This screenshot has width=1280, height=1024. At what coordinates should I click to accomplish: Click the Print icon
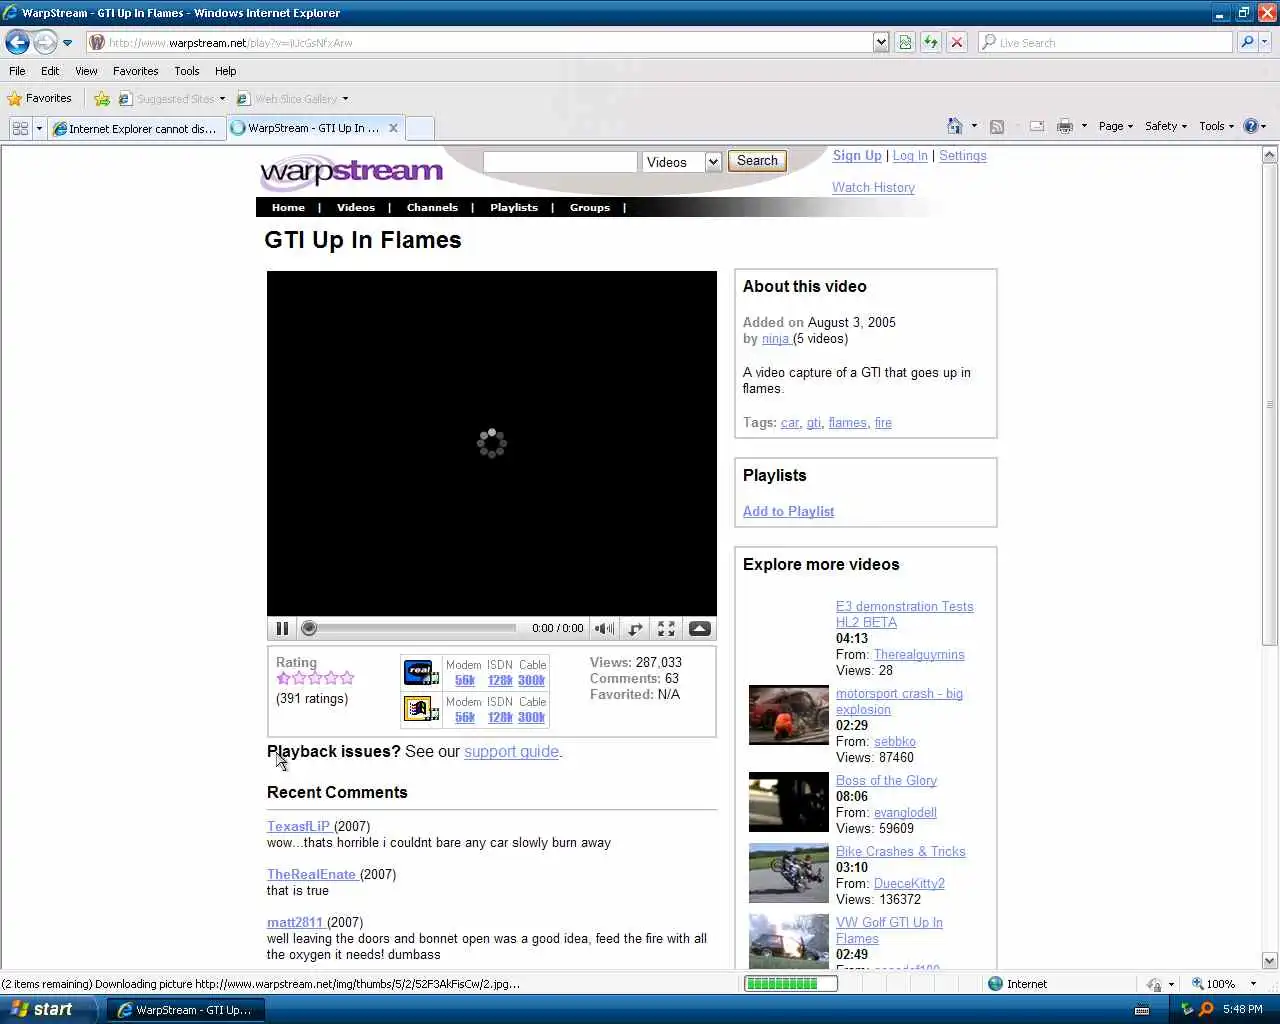(1065, 126)
